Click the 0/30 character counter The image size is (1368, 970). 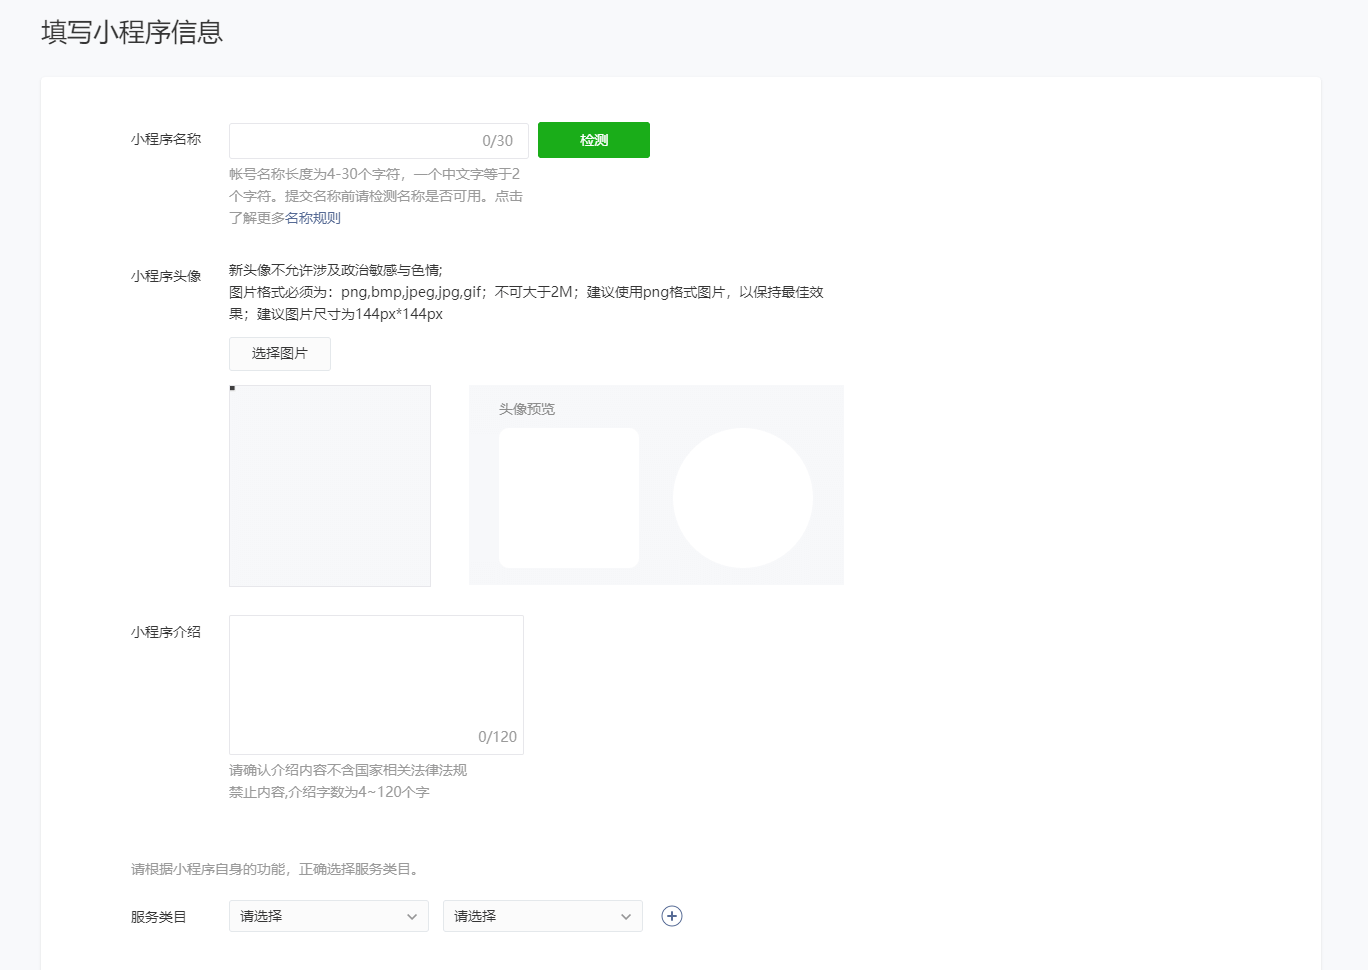click(497, 141)
